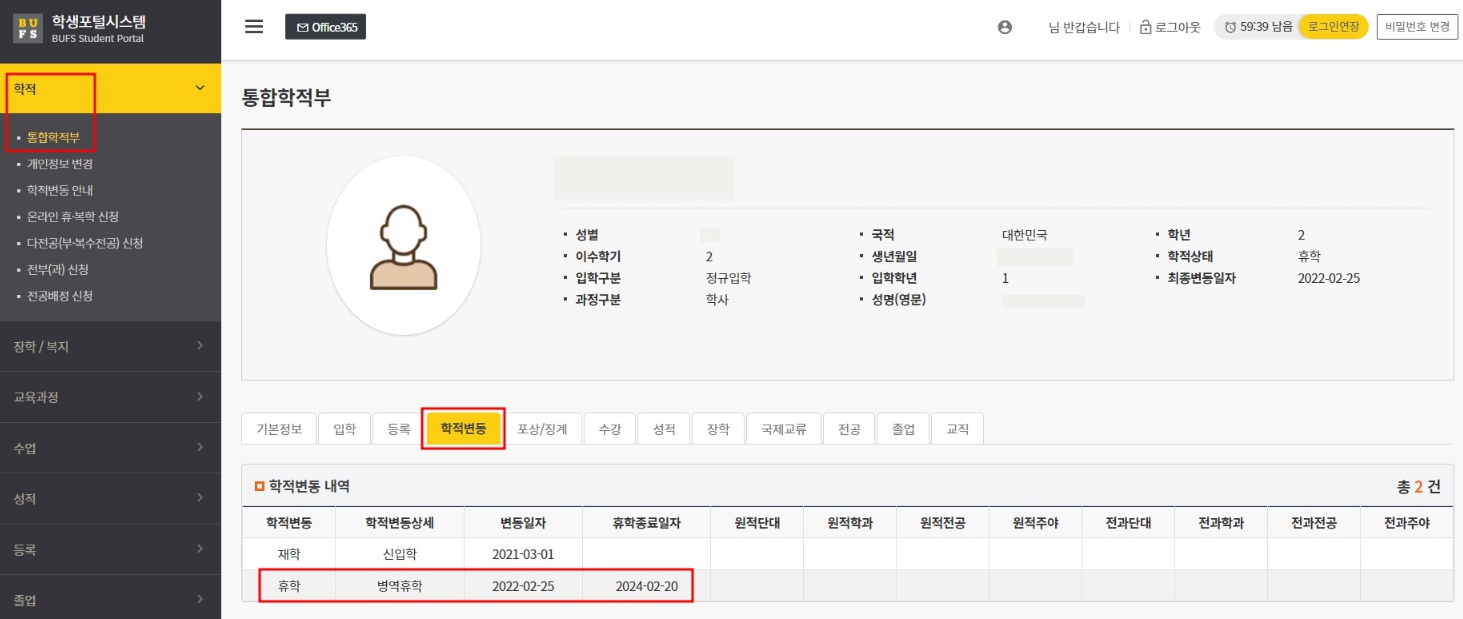The width and height of the screenshot is (1463, 619).
Task: Click the 비밀번호 변경 button
Action: pos(1417,27)
